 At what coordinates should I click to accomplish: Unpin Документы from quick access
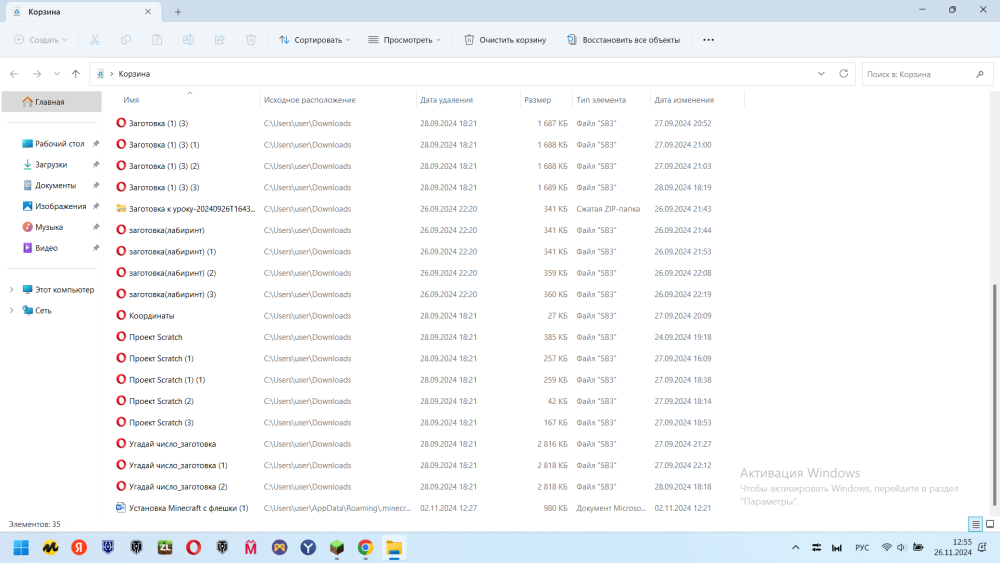pos(96,186)
